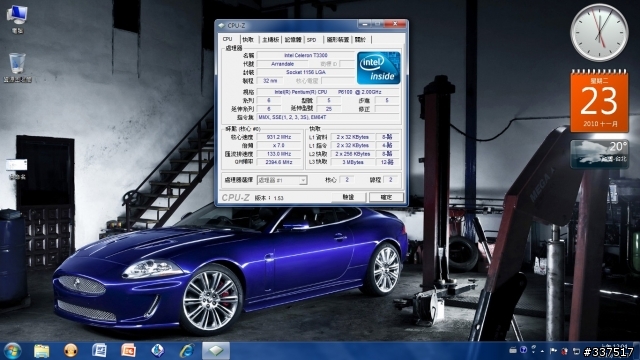Click the Action Center flag tray icon
This screenshot has width=640, height=360.
coord(553,351)
